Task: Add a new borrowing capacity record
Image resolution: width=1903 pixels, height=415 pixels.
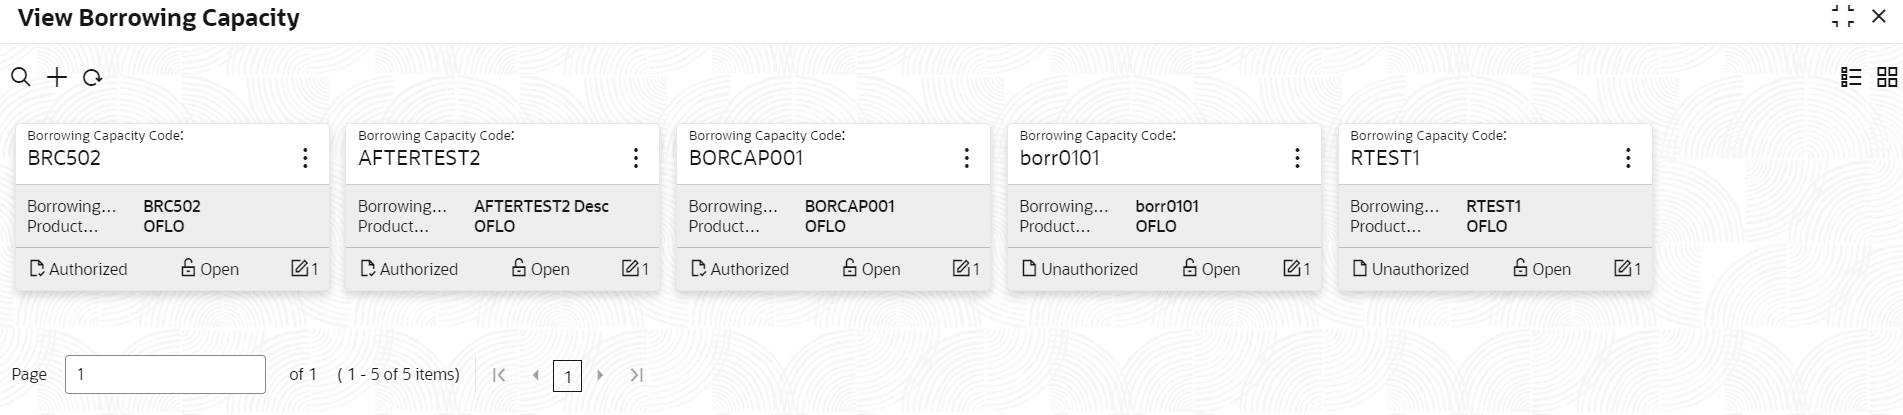Action: click(x=57, y=77)
